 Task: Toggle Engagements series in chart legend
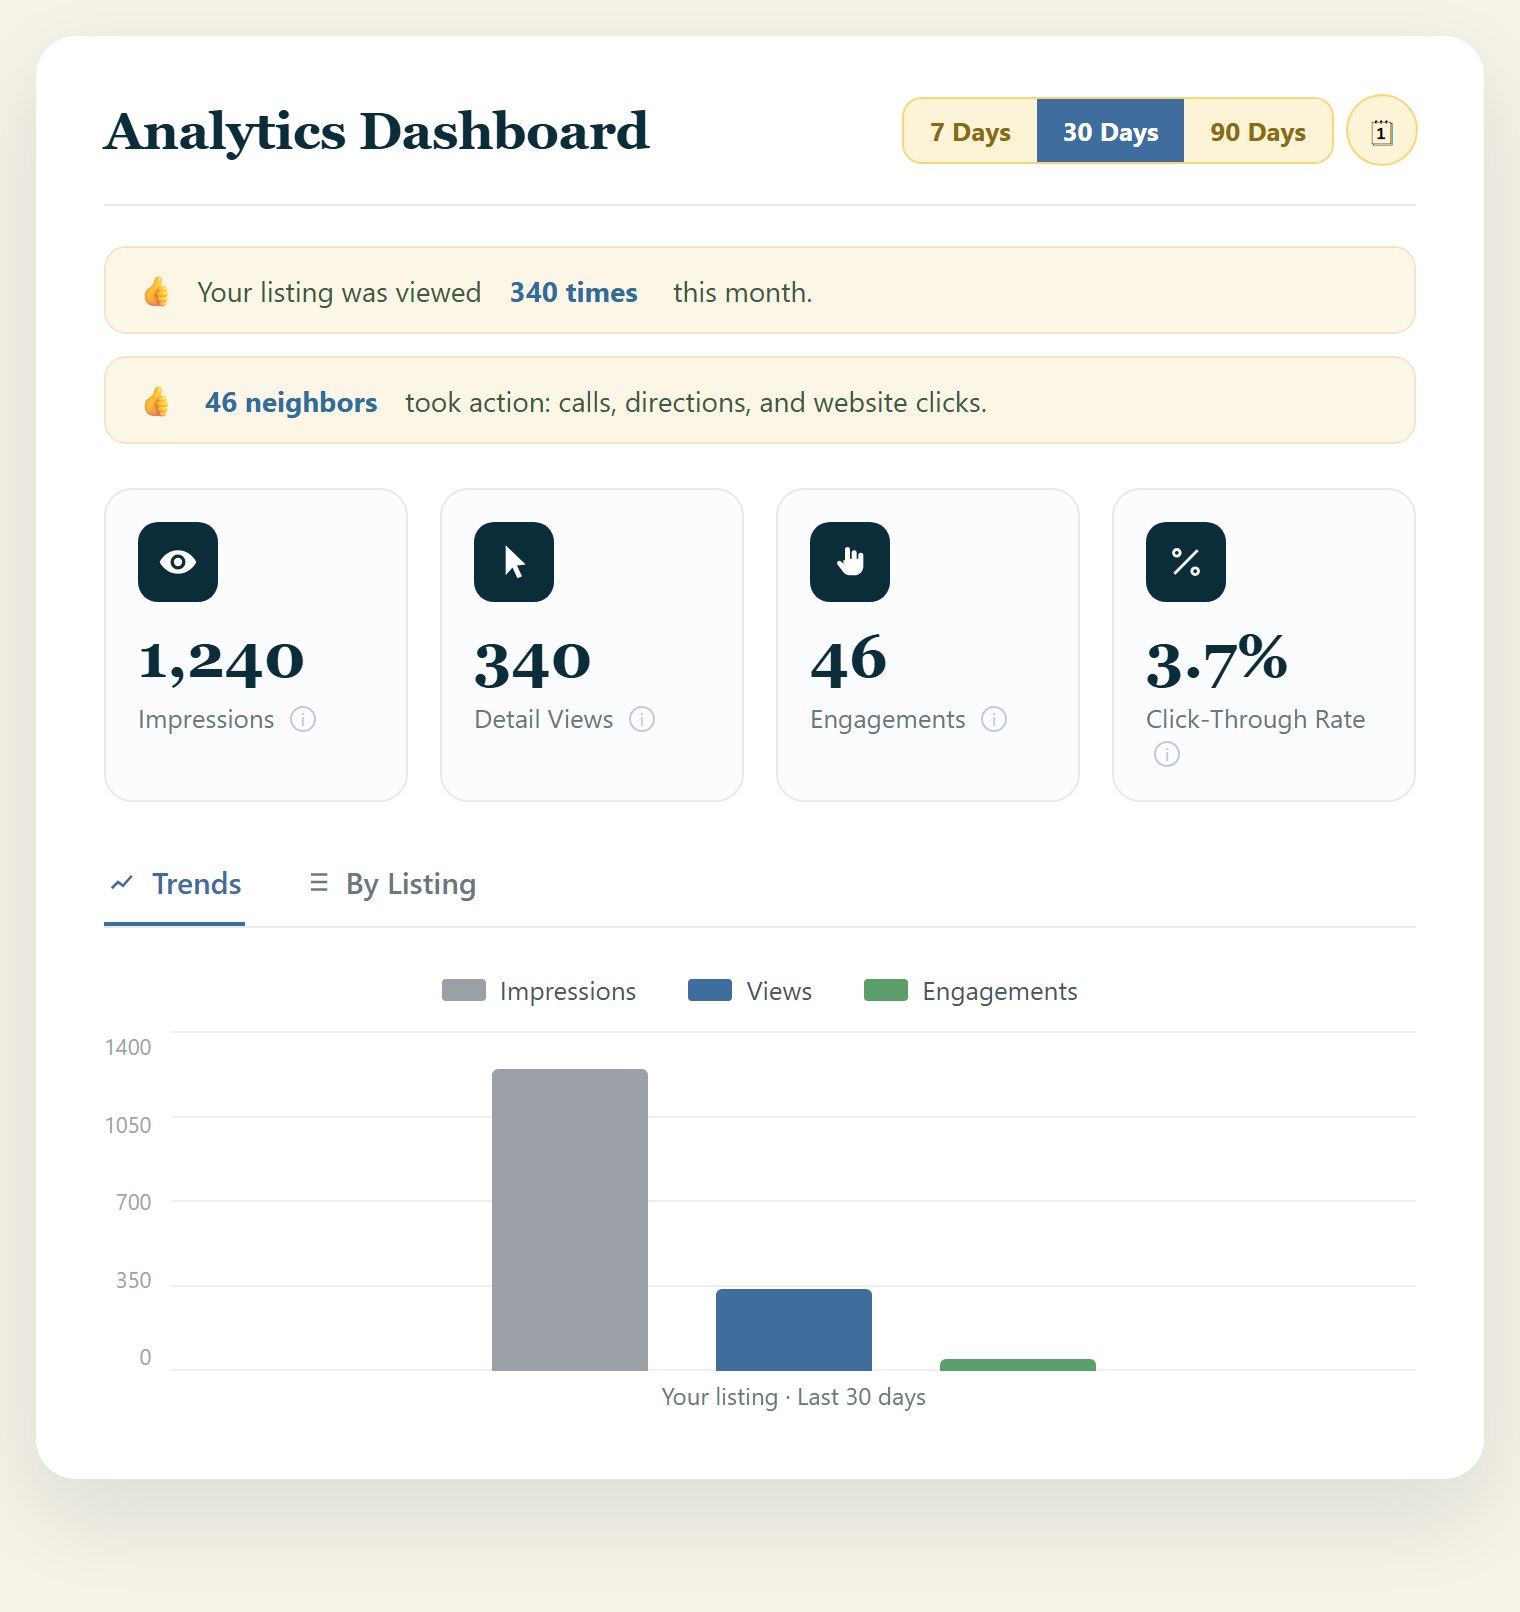pyautogui.click(x=971, y=991)
